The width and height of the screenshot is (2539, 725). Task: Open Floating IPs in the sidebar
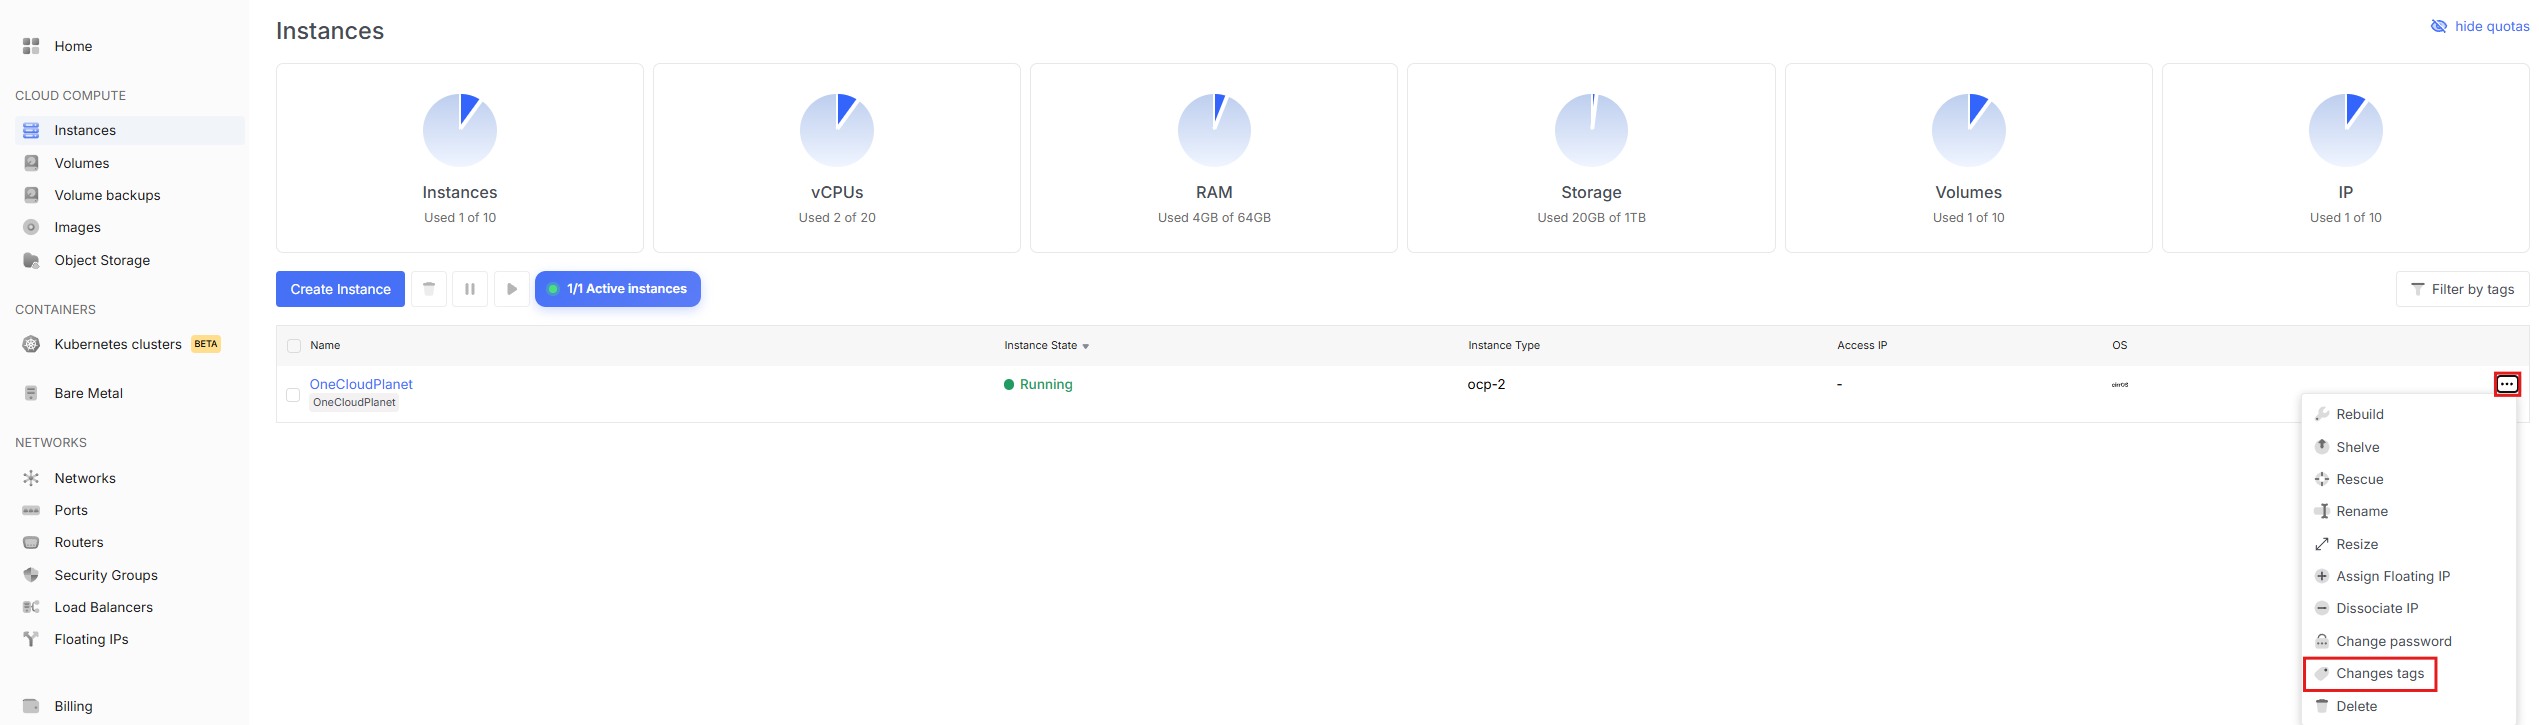pos(91,639)
